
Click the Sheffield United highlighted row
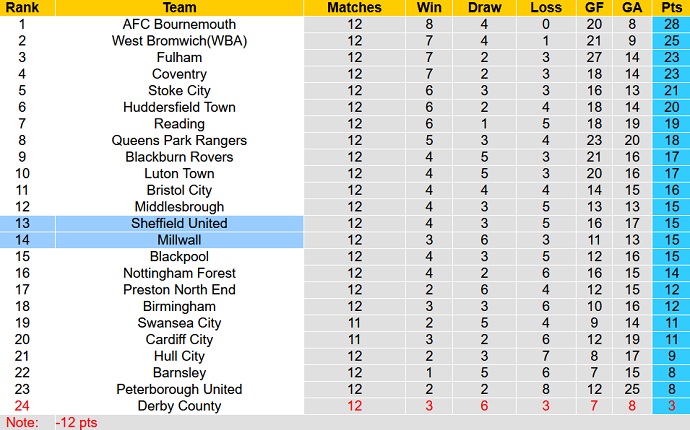(x=179, y=223)
